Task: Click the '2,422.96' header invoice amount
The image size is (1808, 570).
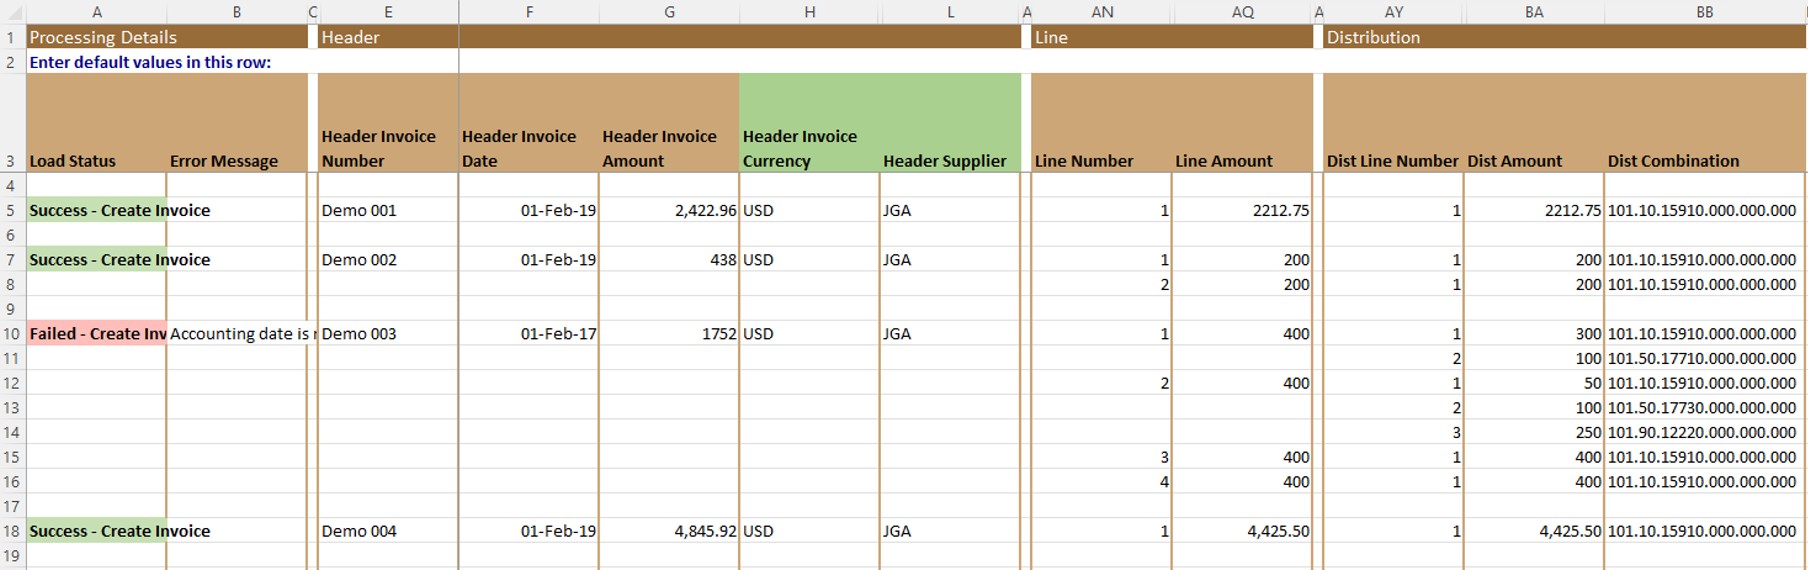Action: (669, 210)
